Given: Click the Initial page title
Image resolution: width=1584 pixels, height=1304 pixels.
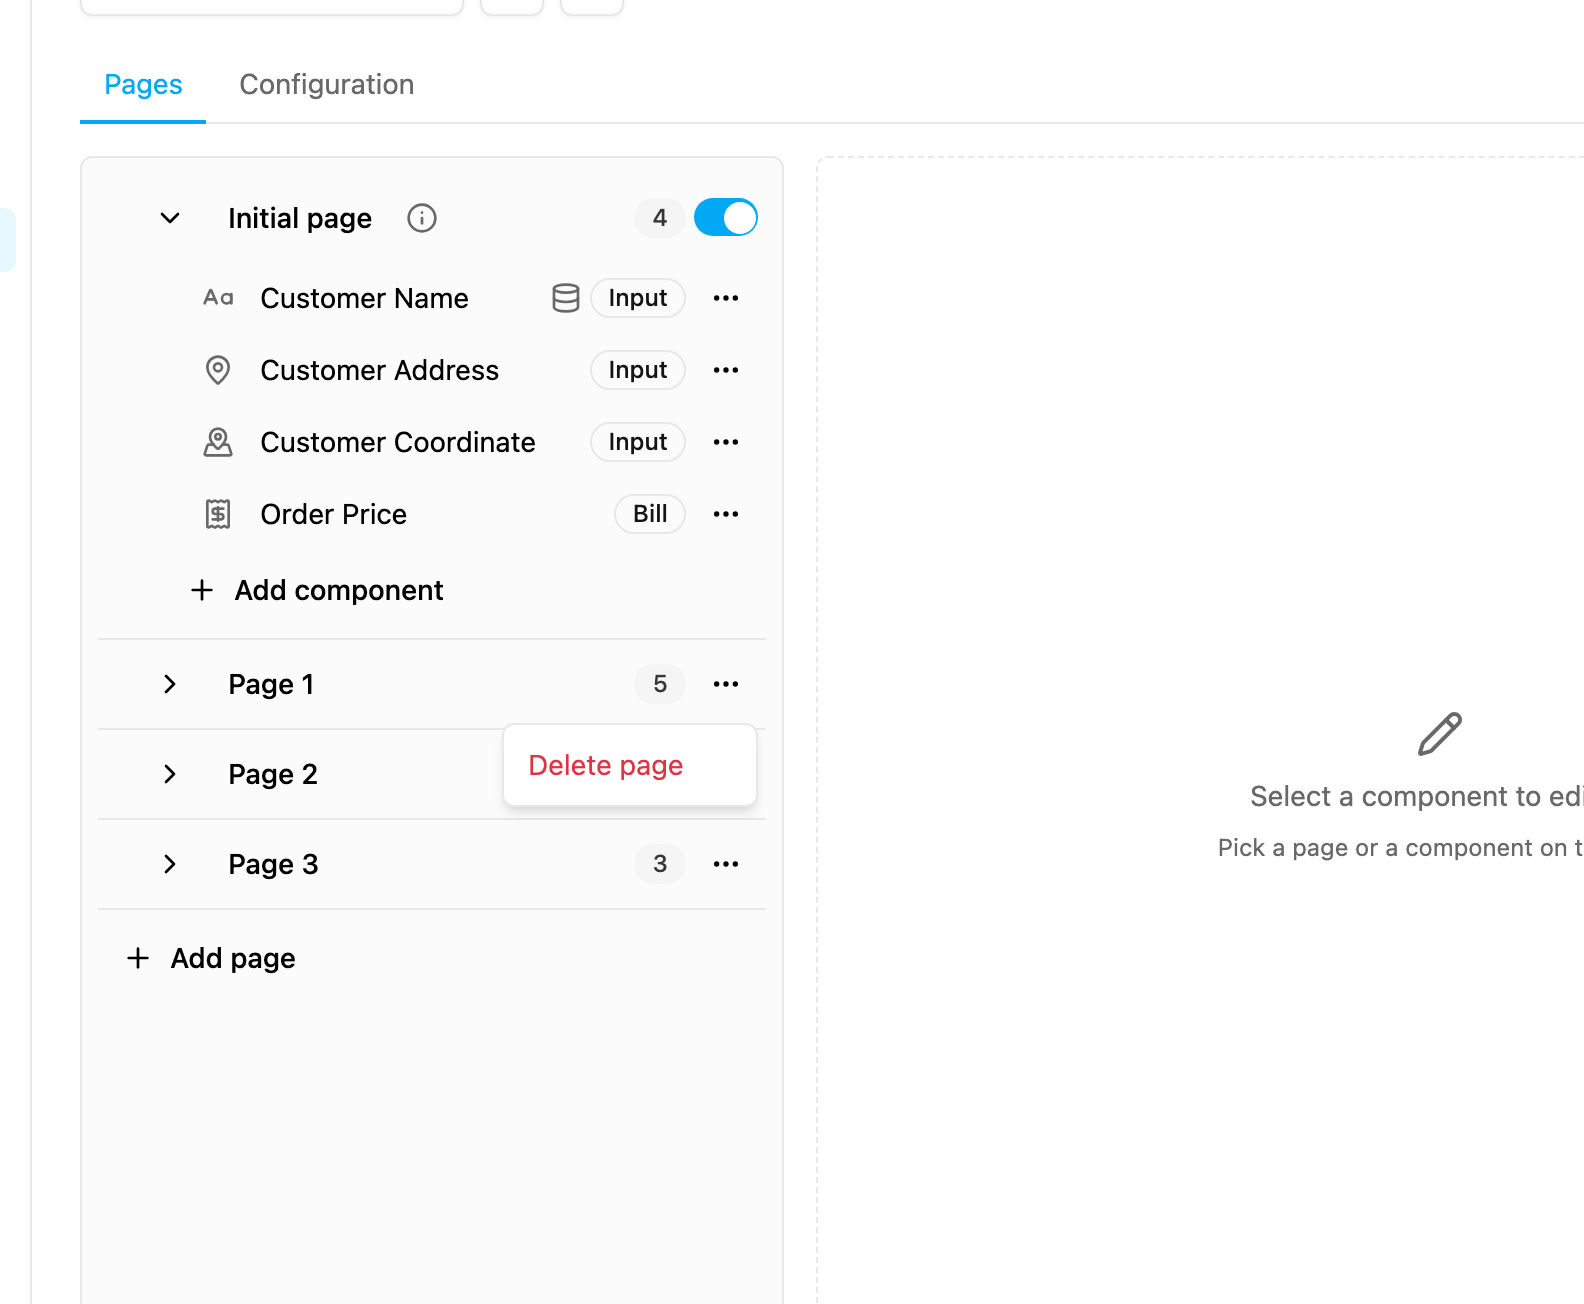Looking at the screenshot, I should click(300, 218).
